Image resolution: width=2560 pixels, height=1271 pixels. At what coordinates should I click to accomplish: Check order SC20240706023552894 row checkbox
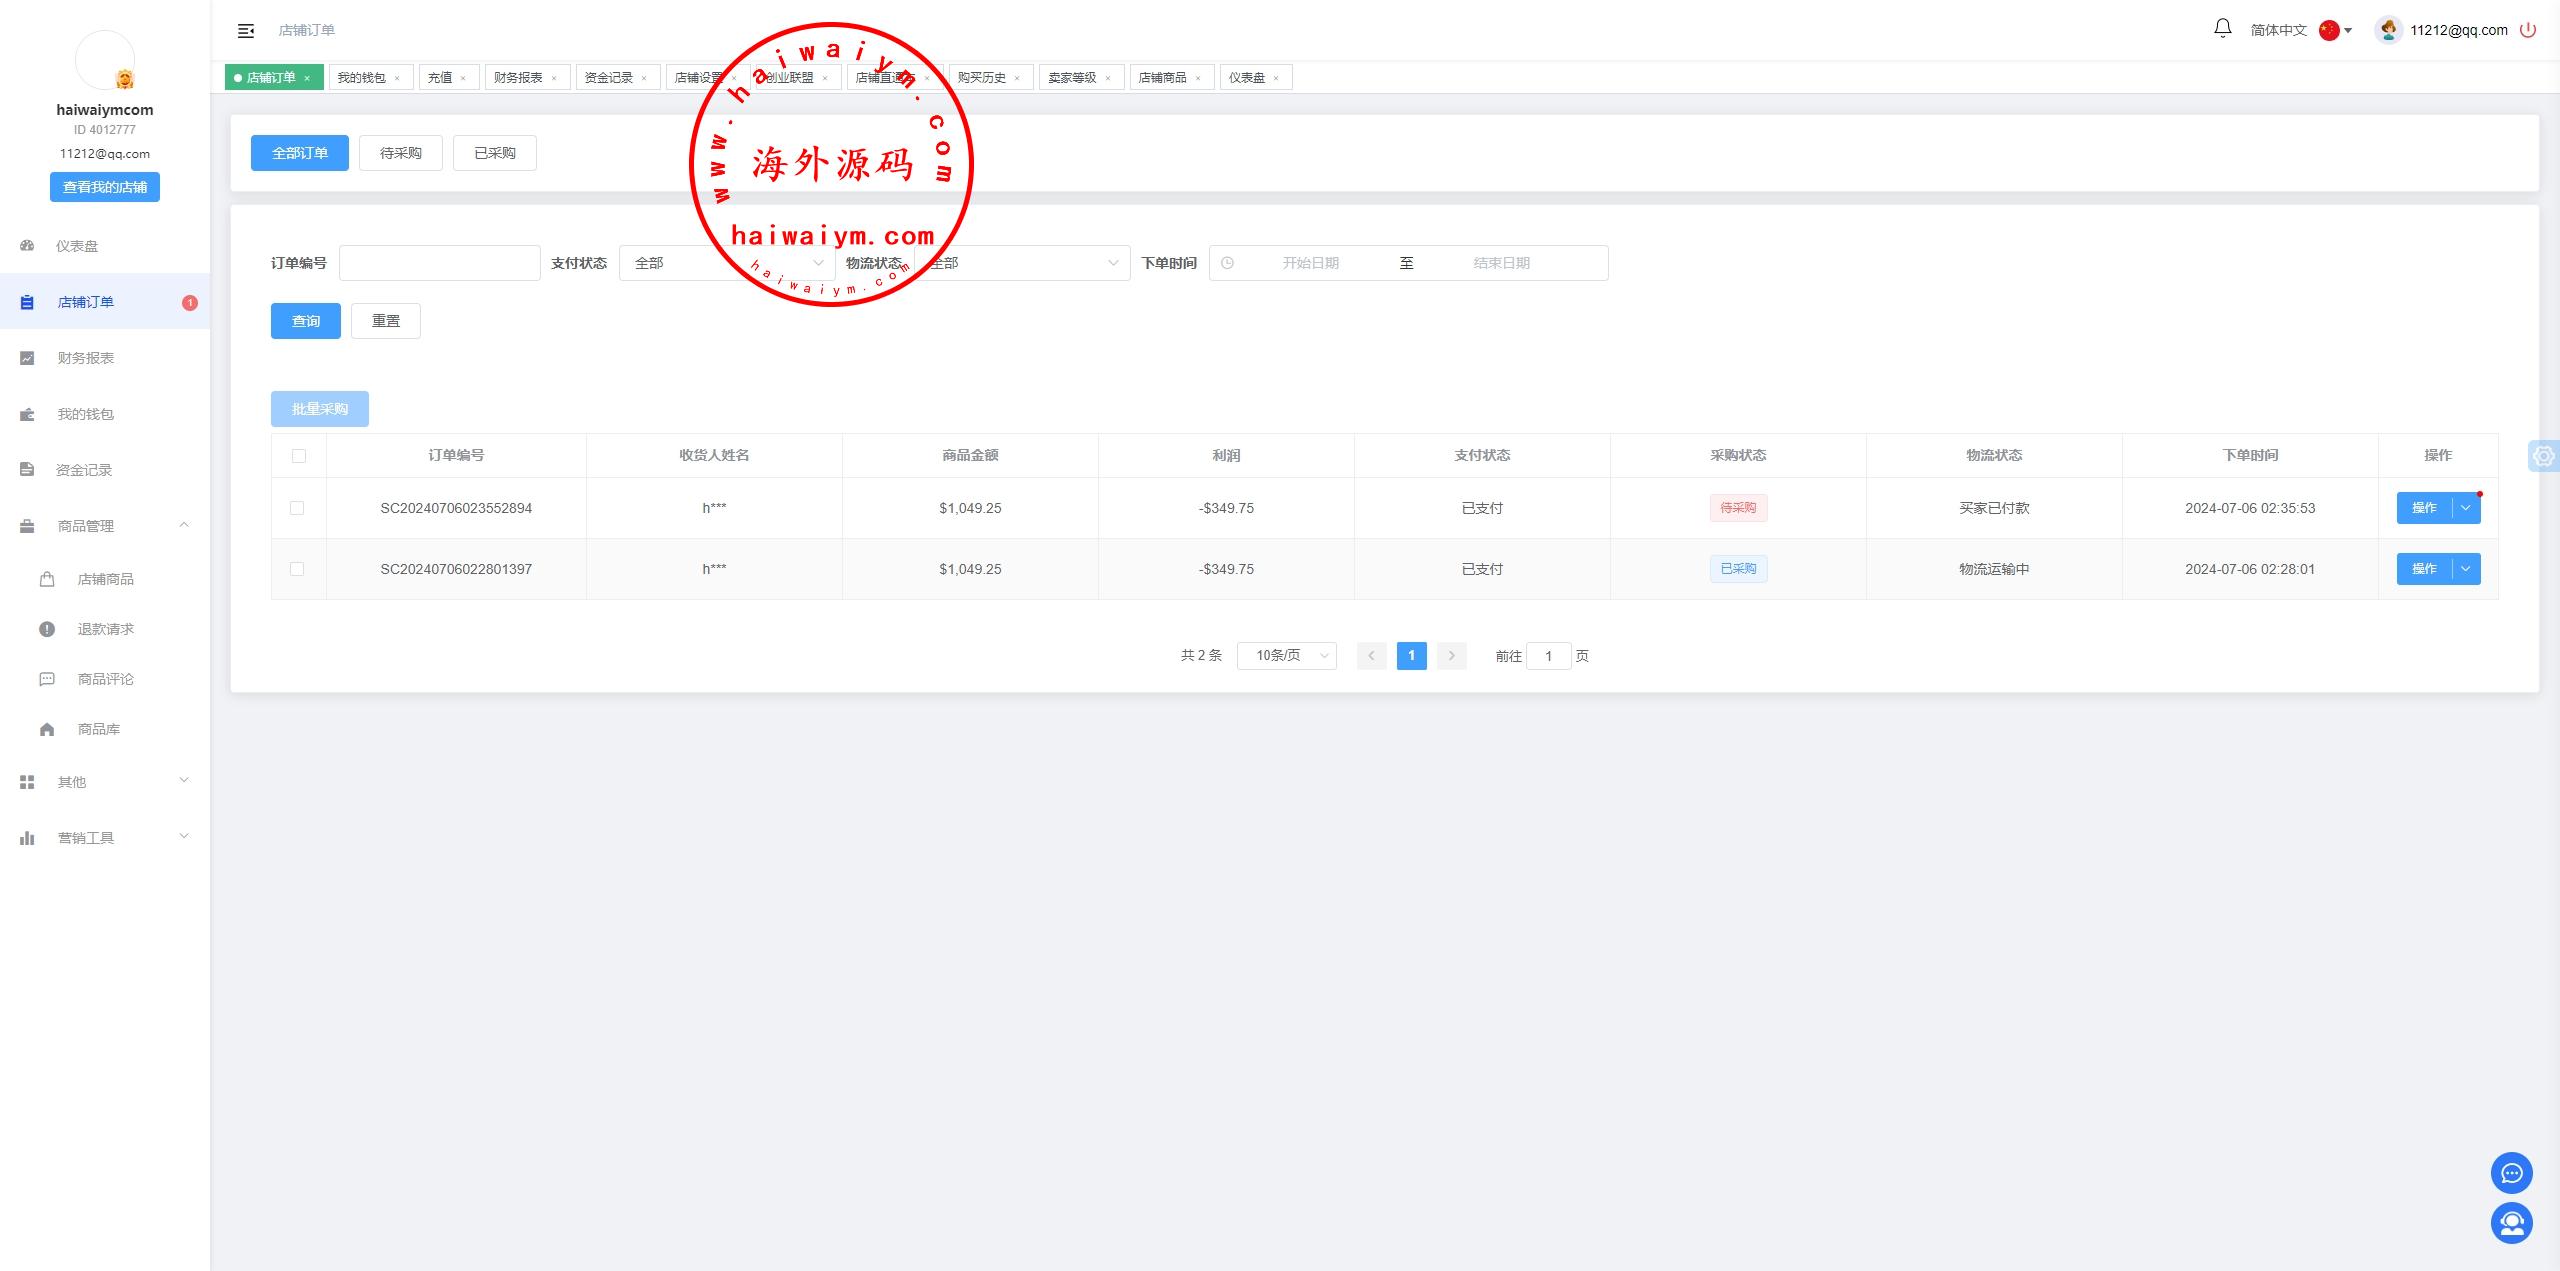point(297,508)
